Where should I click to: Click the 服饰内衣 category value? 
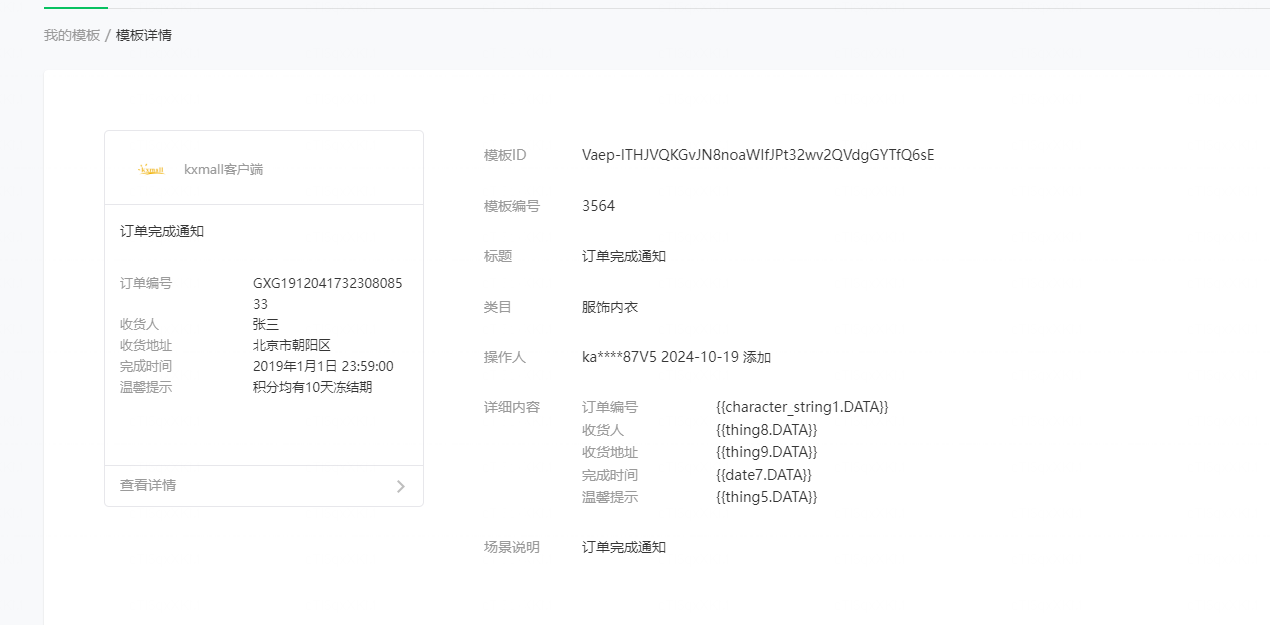click(610, 307)
